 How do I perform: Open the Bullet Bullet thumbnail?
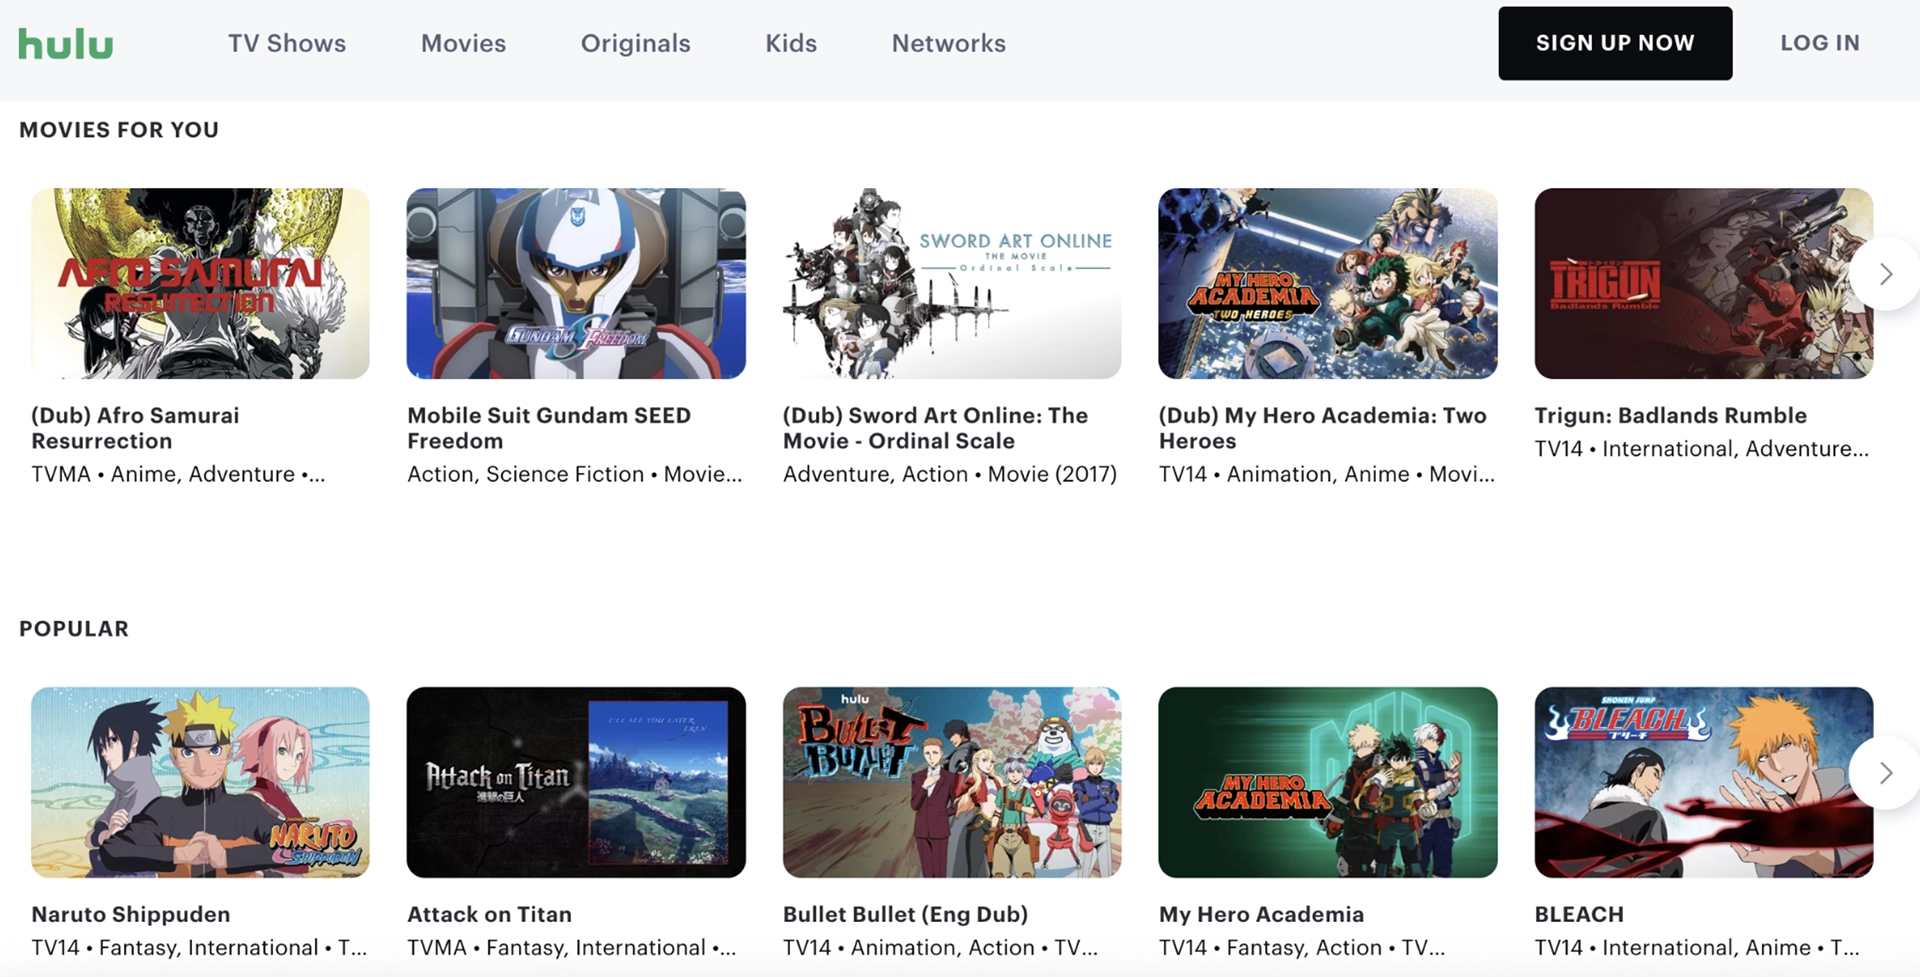(952, 782)
